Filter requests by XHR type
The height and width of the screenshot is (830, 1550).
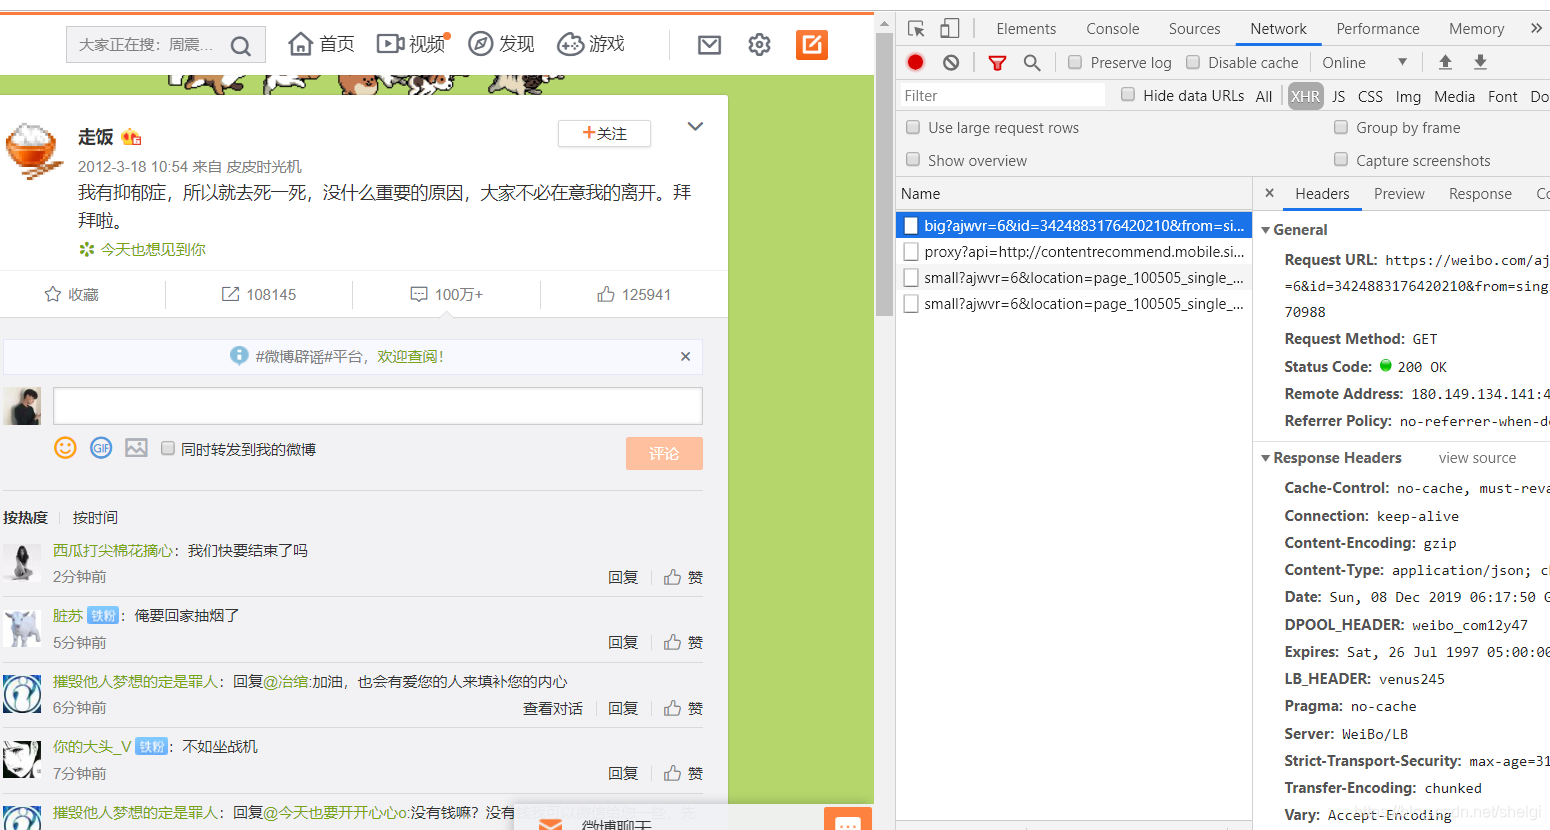click(1305, 96)
